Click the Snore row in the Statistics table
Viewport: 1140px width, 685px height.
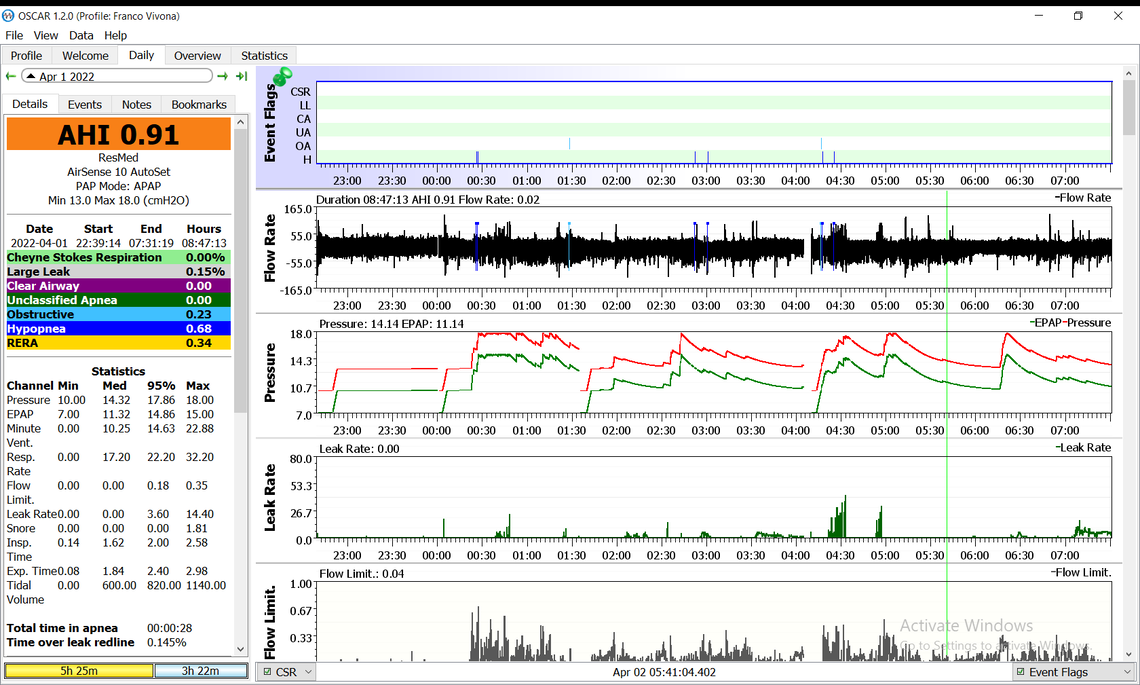click(108, 529)
